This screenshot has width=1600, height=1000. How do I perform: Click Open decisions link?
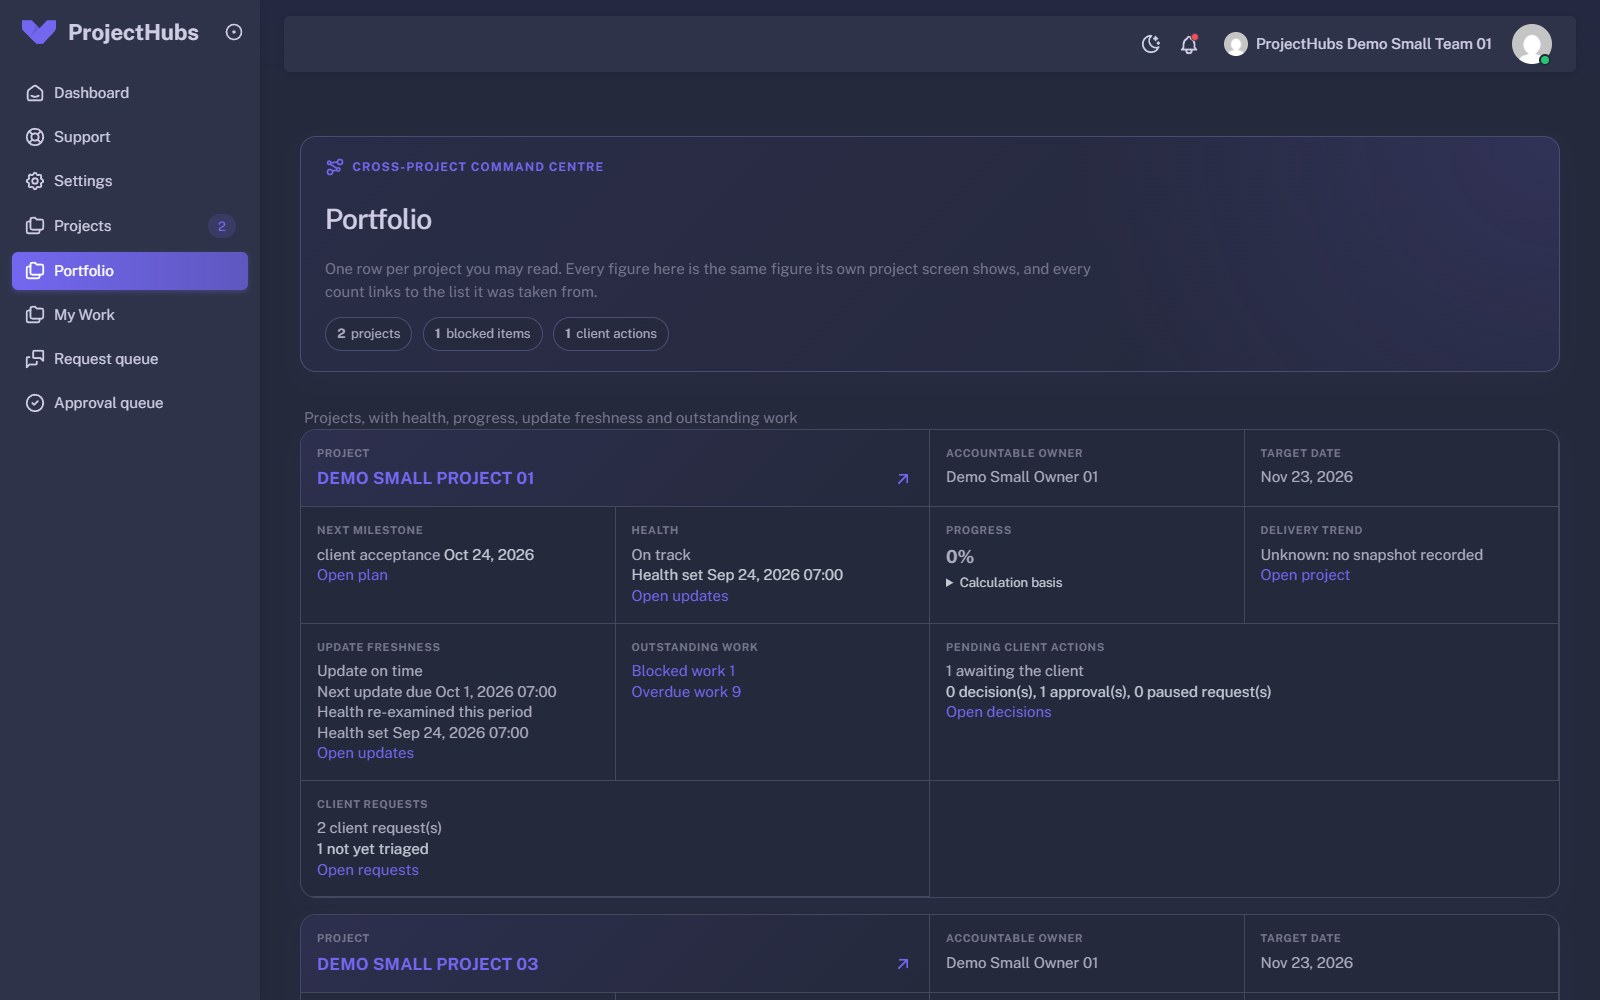(998, 712)
